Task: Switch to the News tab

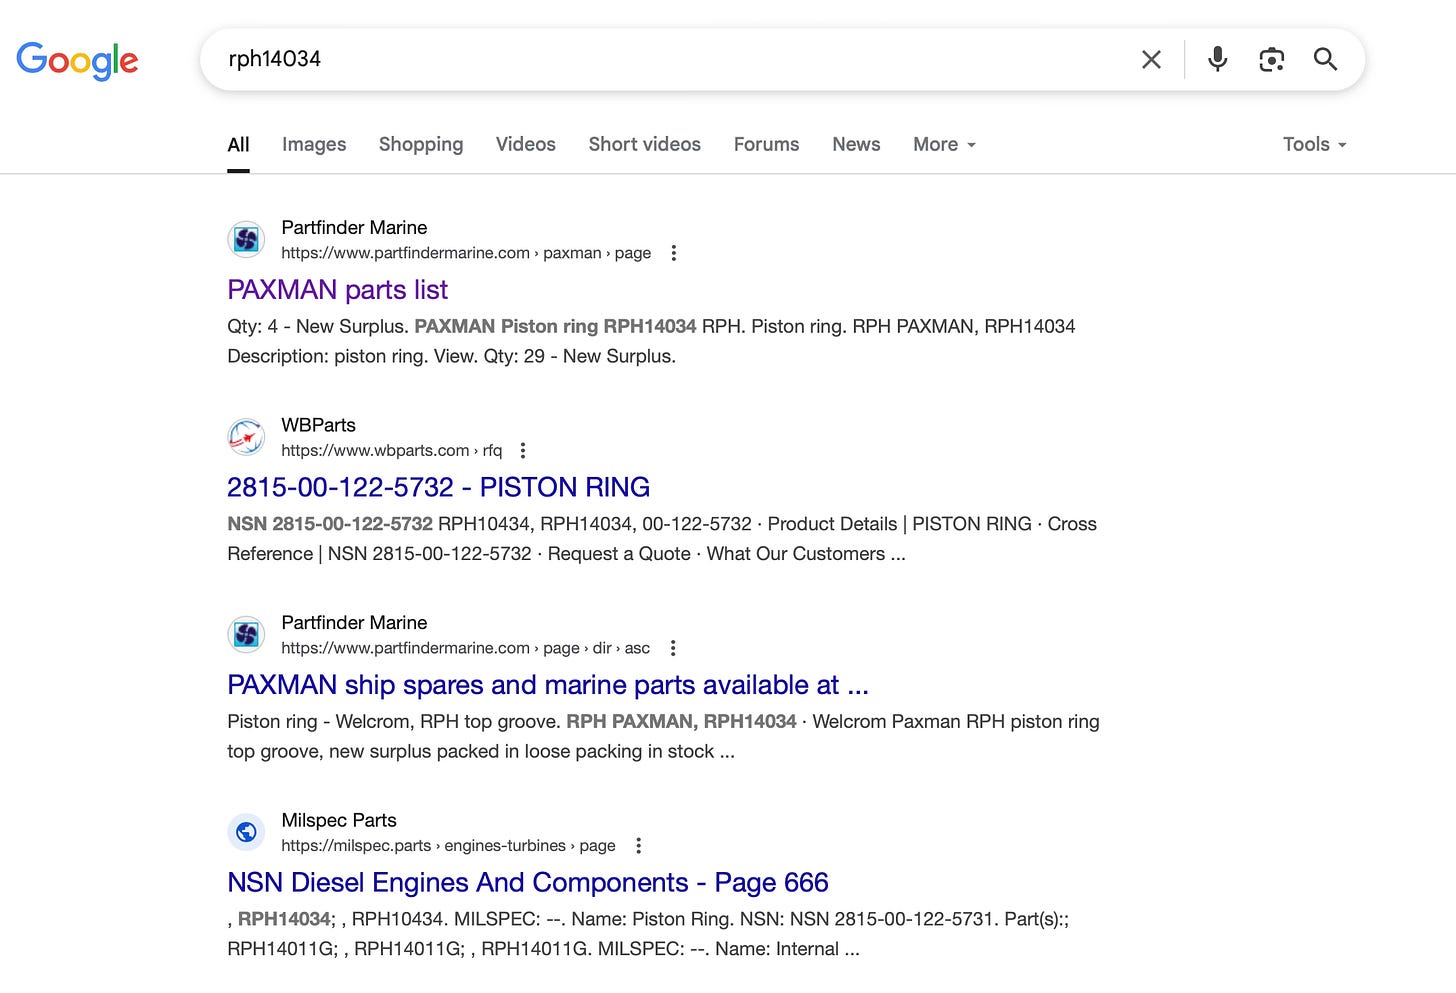Action: point(856,144)
